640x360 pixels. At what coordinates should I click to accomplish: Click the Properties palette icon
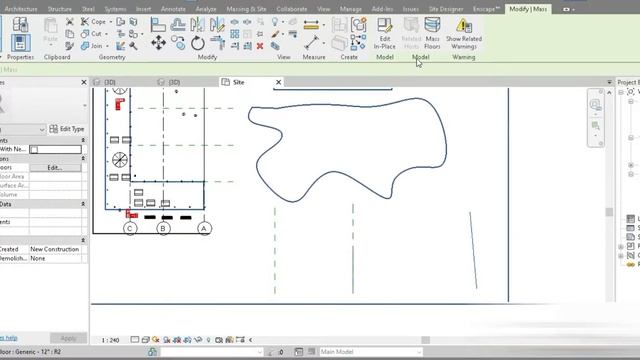pyautogui.click(x=20, y=43)
